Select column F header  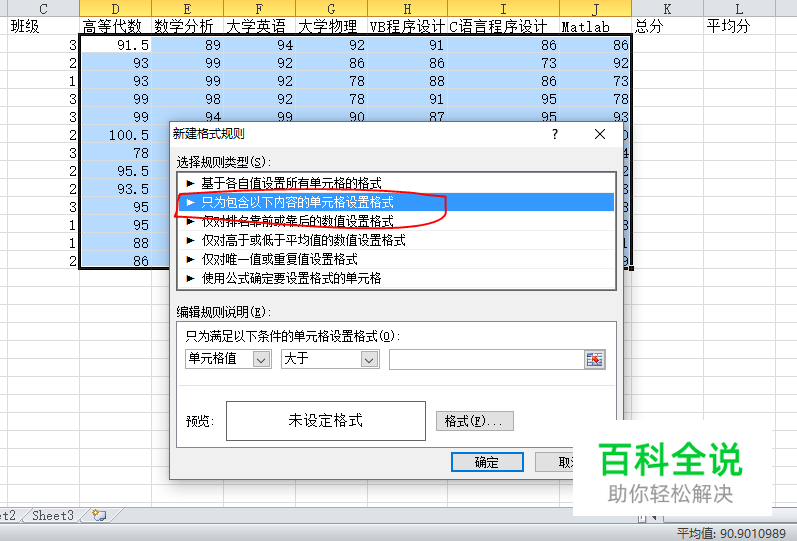tap(259, 8)
